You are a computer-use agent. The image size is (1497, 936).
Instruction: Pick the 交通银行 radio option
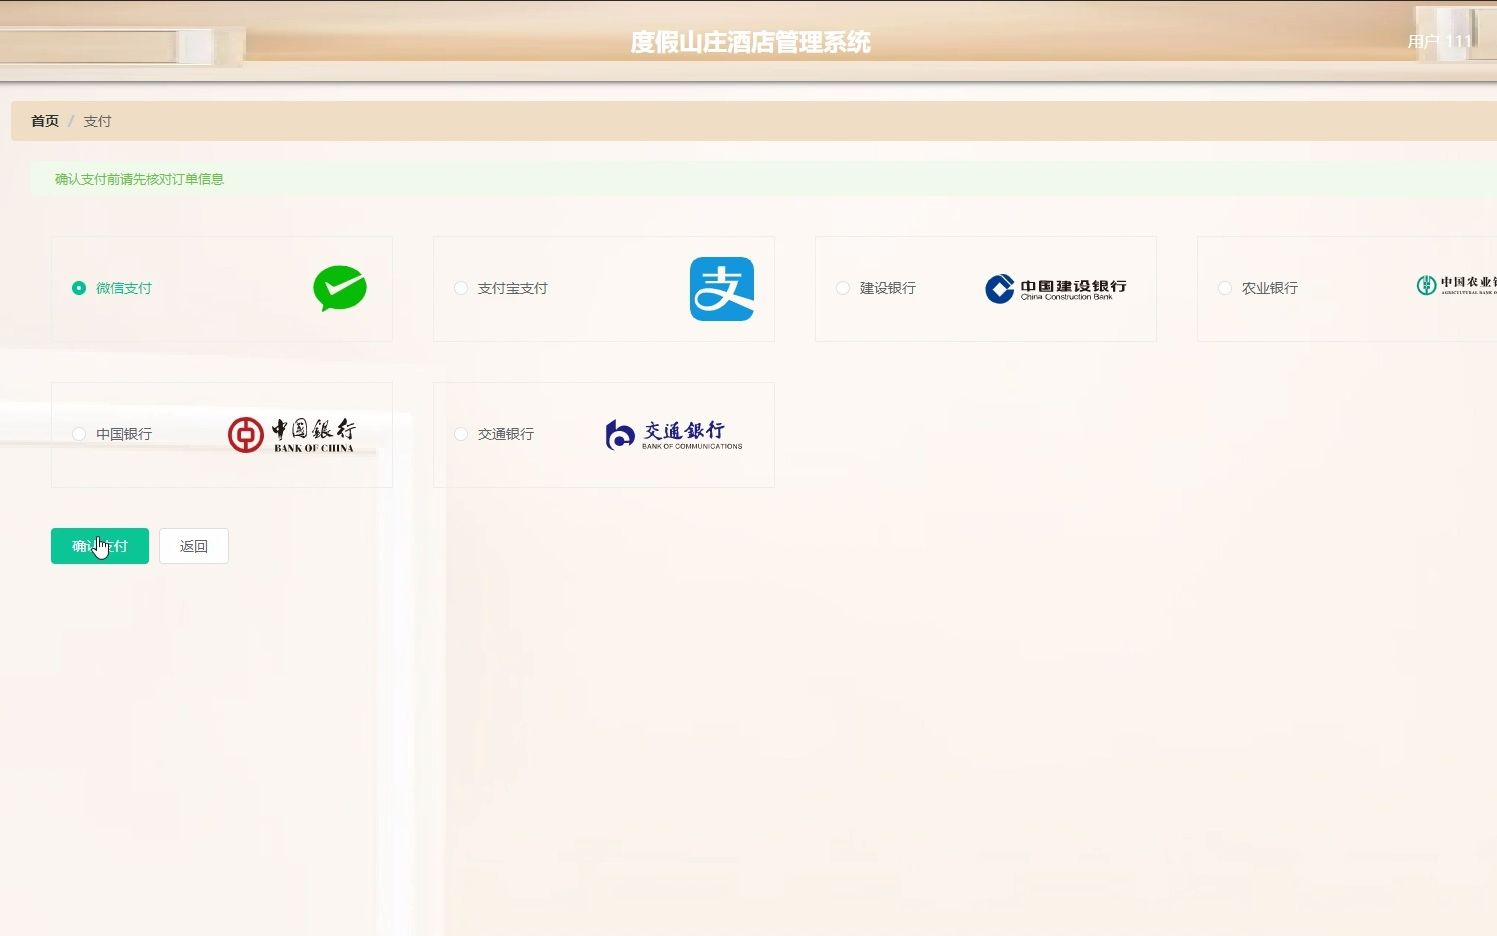pos(461,434)
